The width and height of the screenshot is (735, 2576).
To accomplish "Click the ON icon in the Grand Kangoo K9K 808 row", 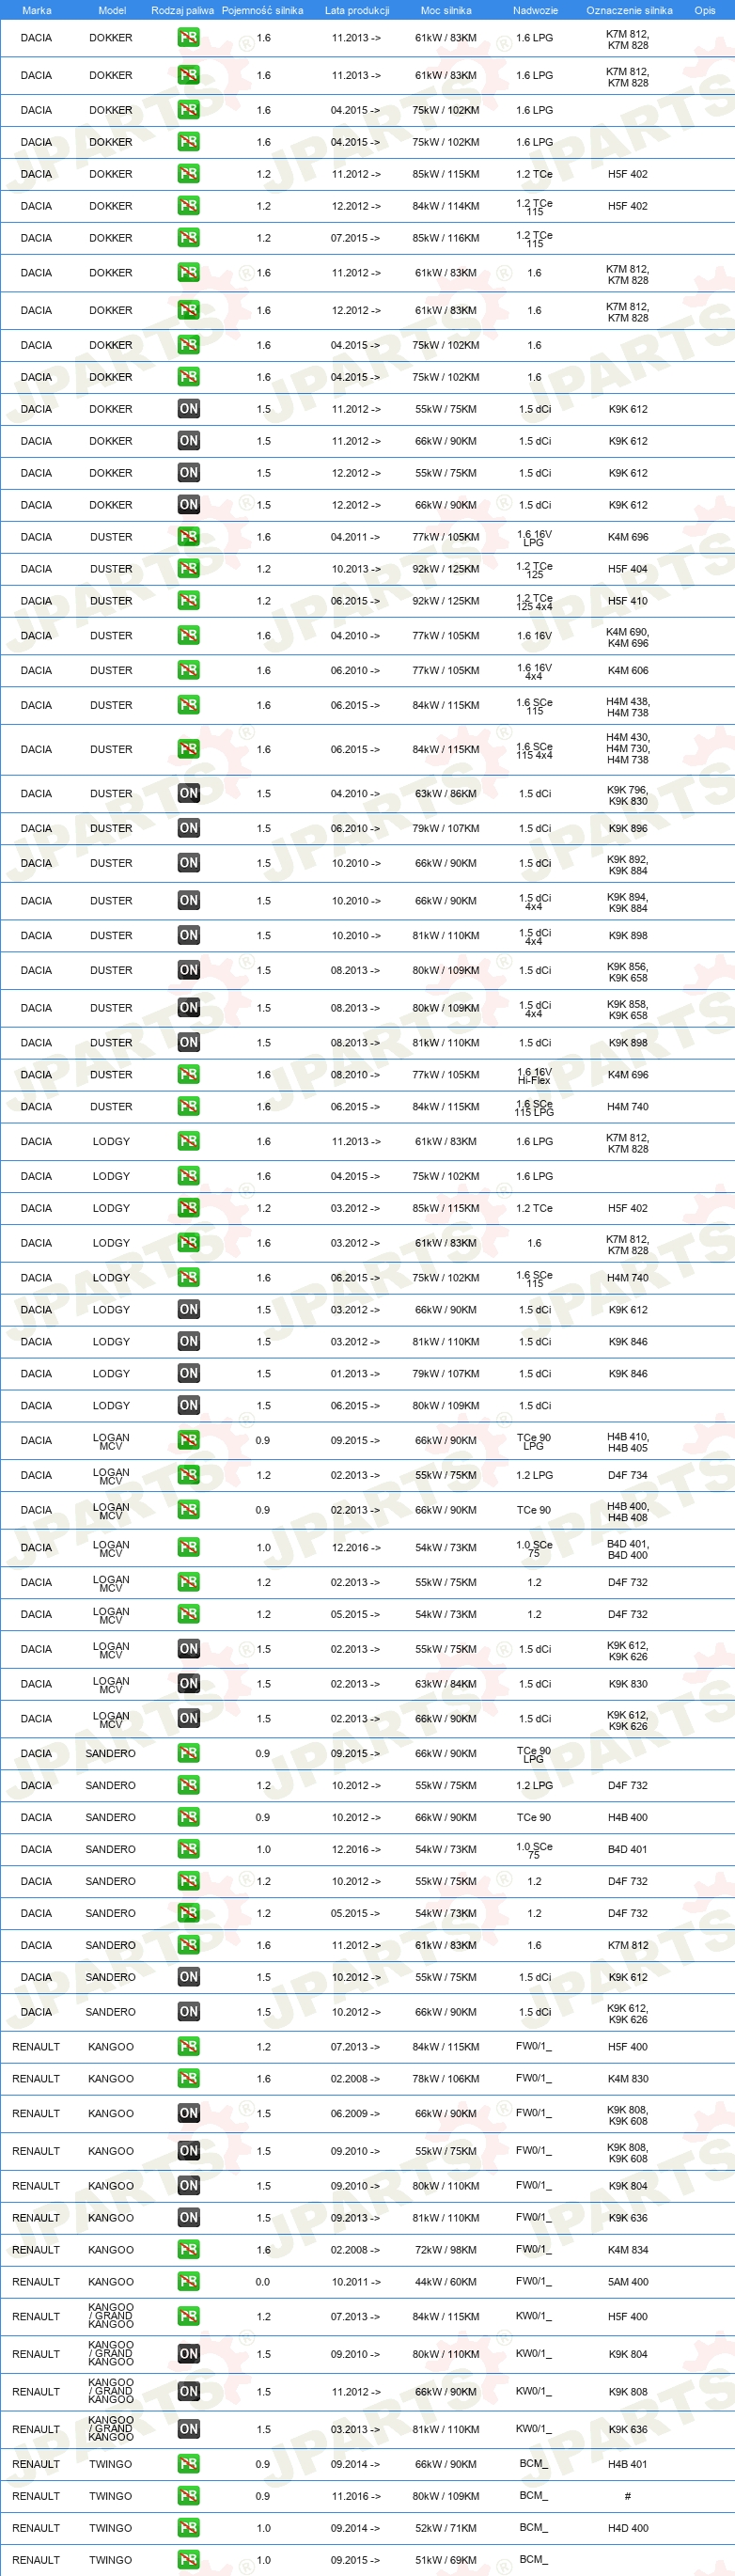I will [x=188, y=2392].
